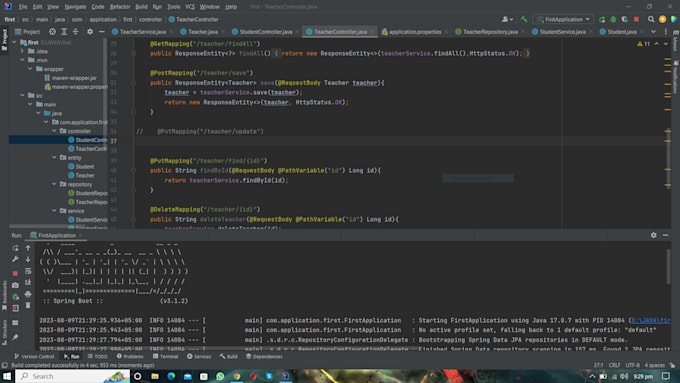Open WhatsApp from the taskbar
This screenshot has height=383, width=680.
[220, 376]
